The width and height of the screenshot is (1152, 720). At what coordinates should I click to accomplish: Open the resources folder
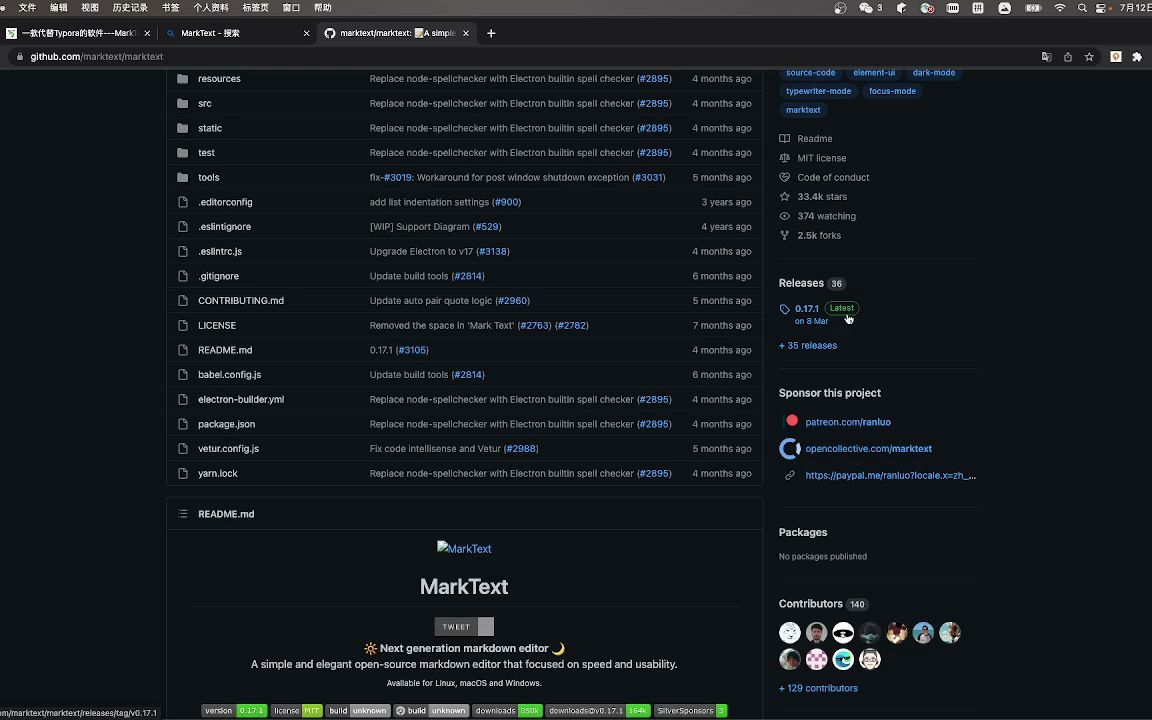click(x=219, y=79)
